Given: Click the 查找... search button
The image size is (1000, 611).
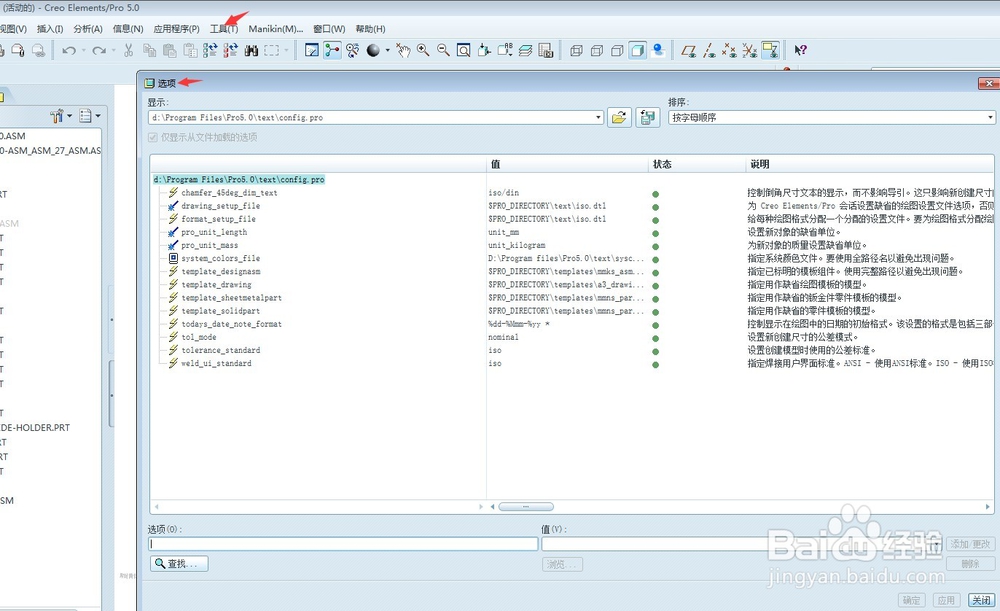Looking at the screenshot, I should pyautogui.click(x=180, y=564).
